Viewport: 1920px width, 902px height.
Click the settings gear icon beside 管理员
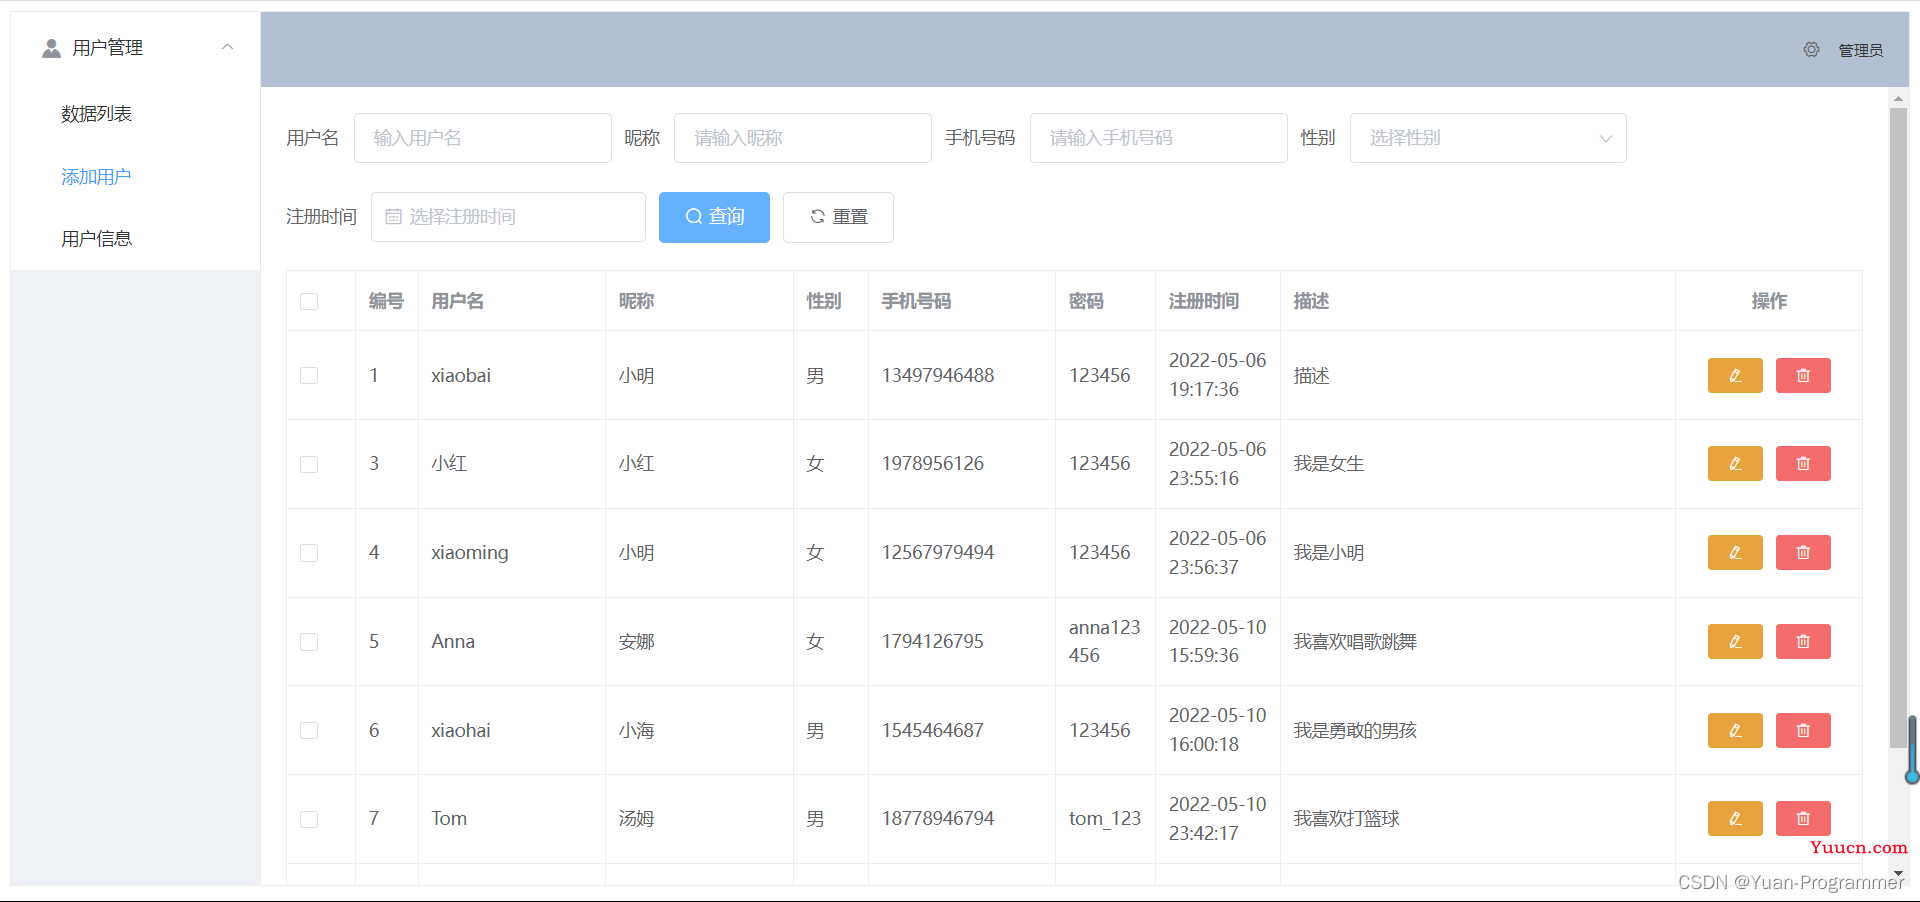1811,49
